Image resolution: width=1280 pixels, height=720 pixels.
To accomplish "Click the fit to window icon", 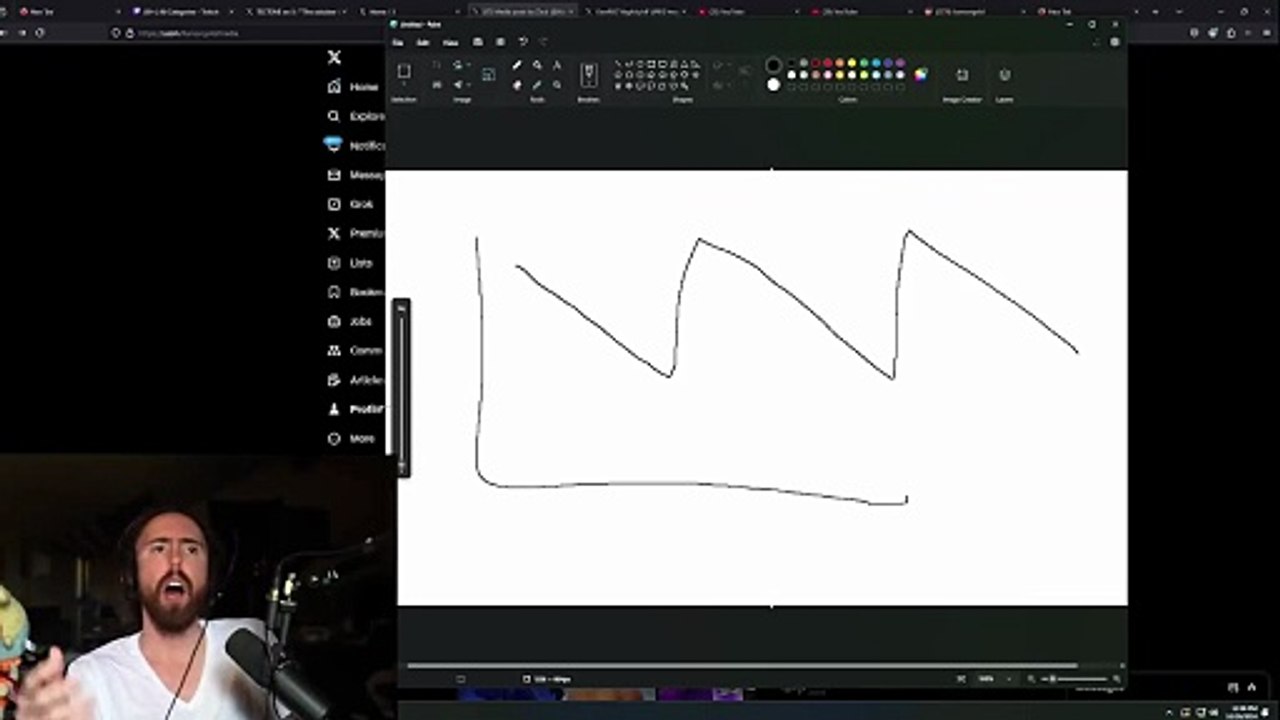I will tap(961, 679).
